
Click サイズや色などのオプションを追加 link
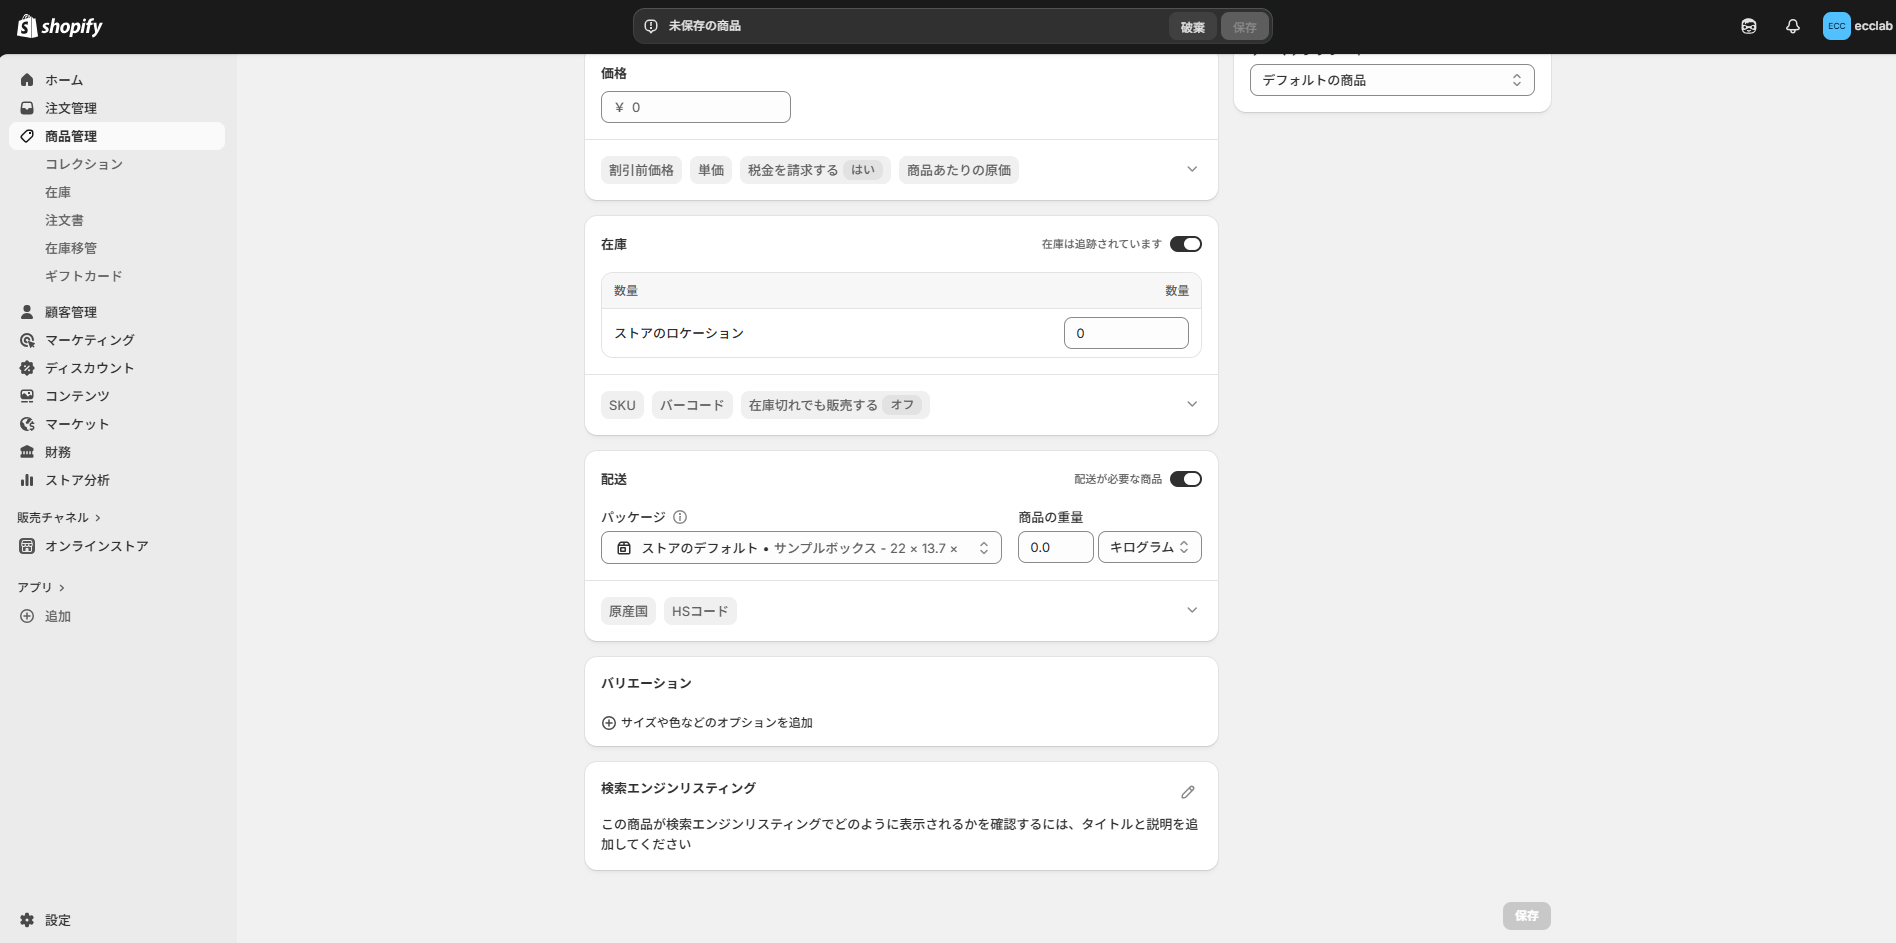(716, 722)
